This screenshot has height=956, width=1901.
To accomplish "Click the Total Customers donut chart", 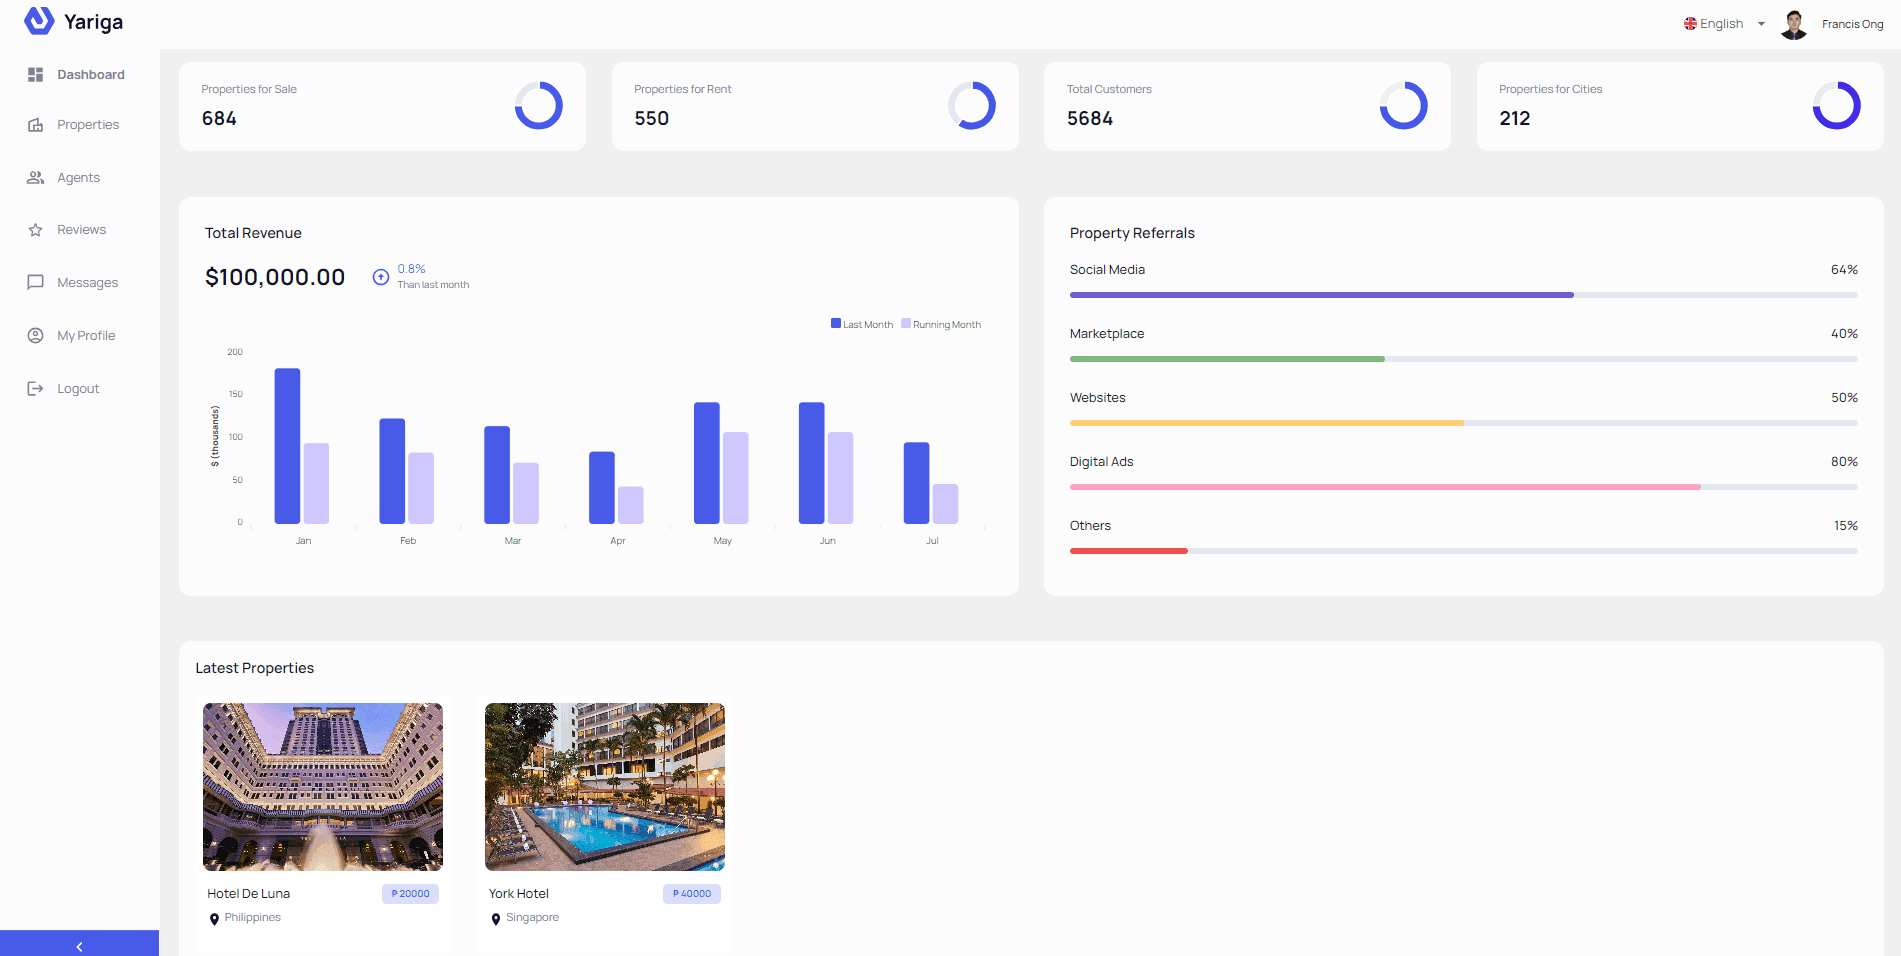I will pyautogui.click(x=1404, y=106).
